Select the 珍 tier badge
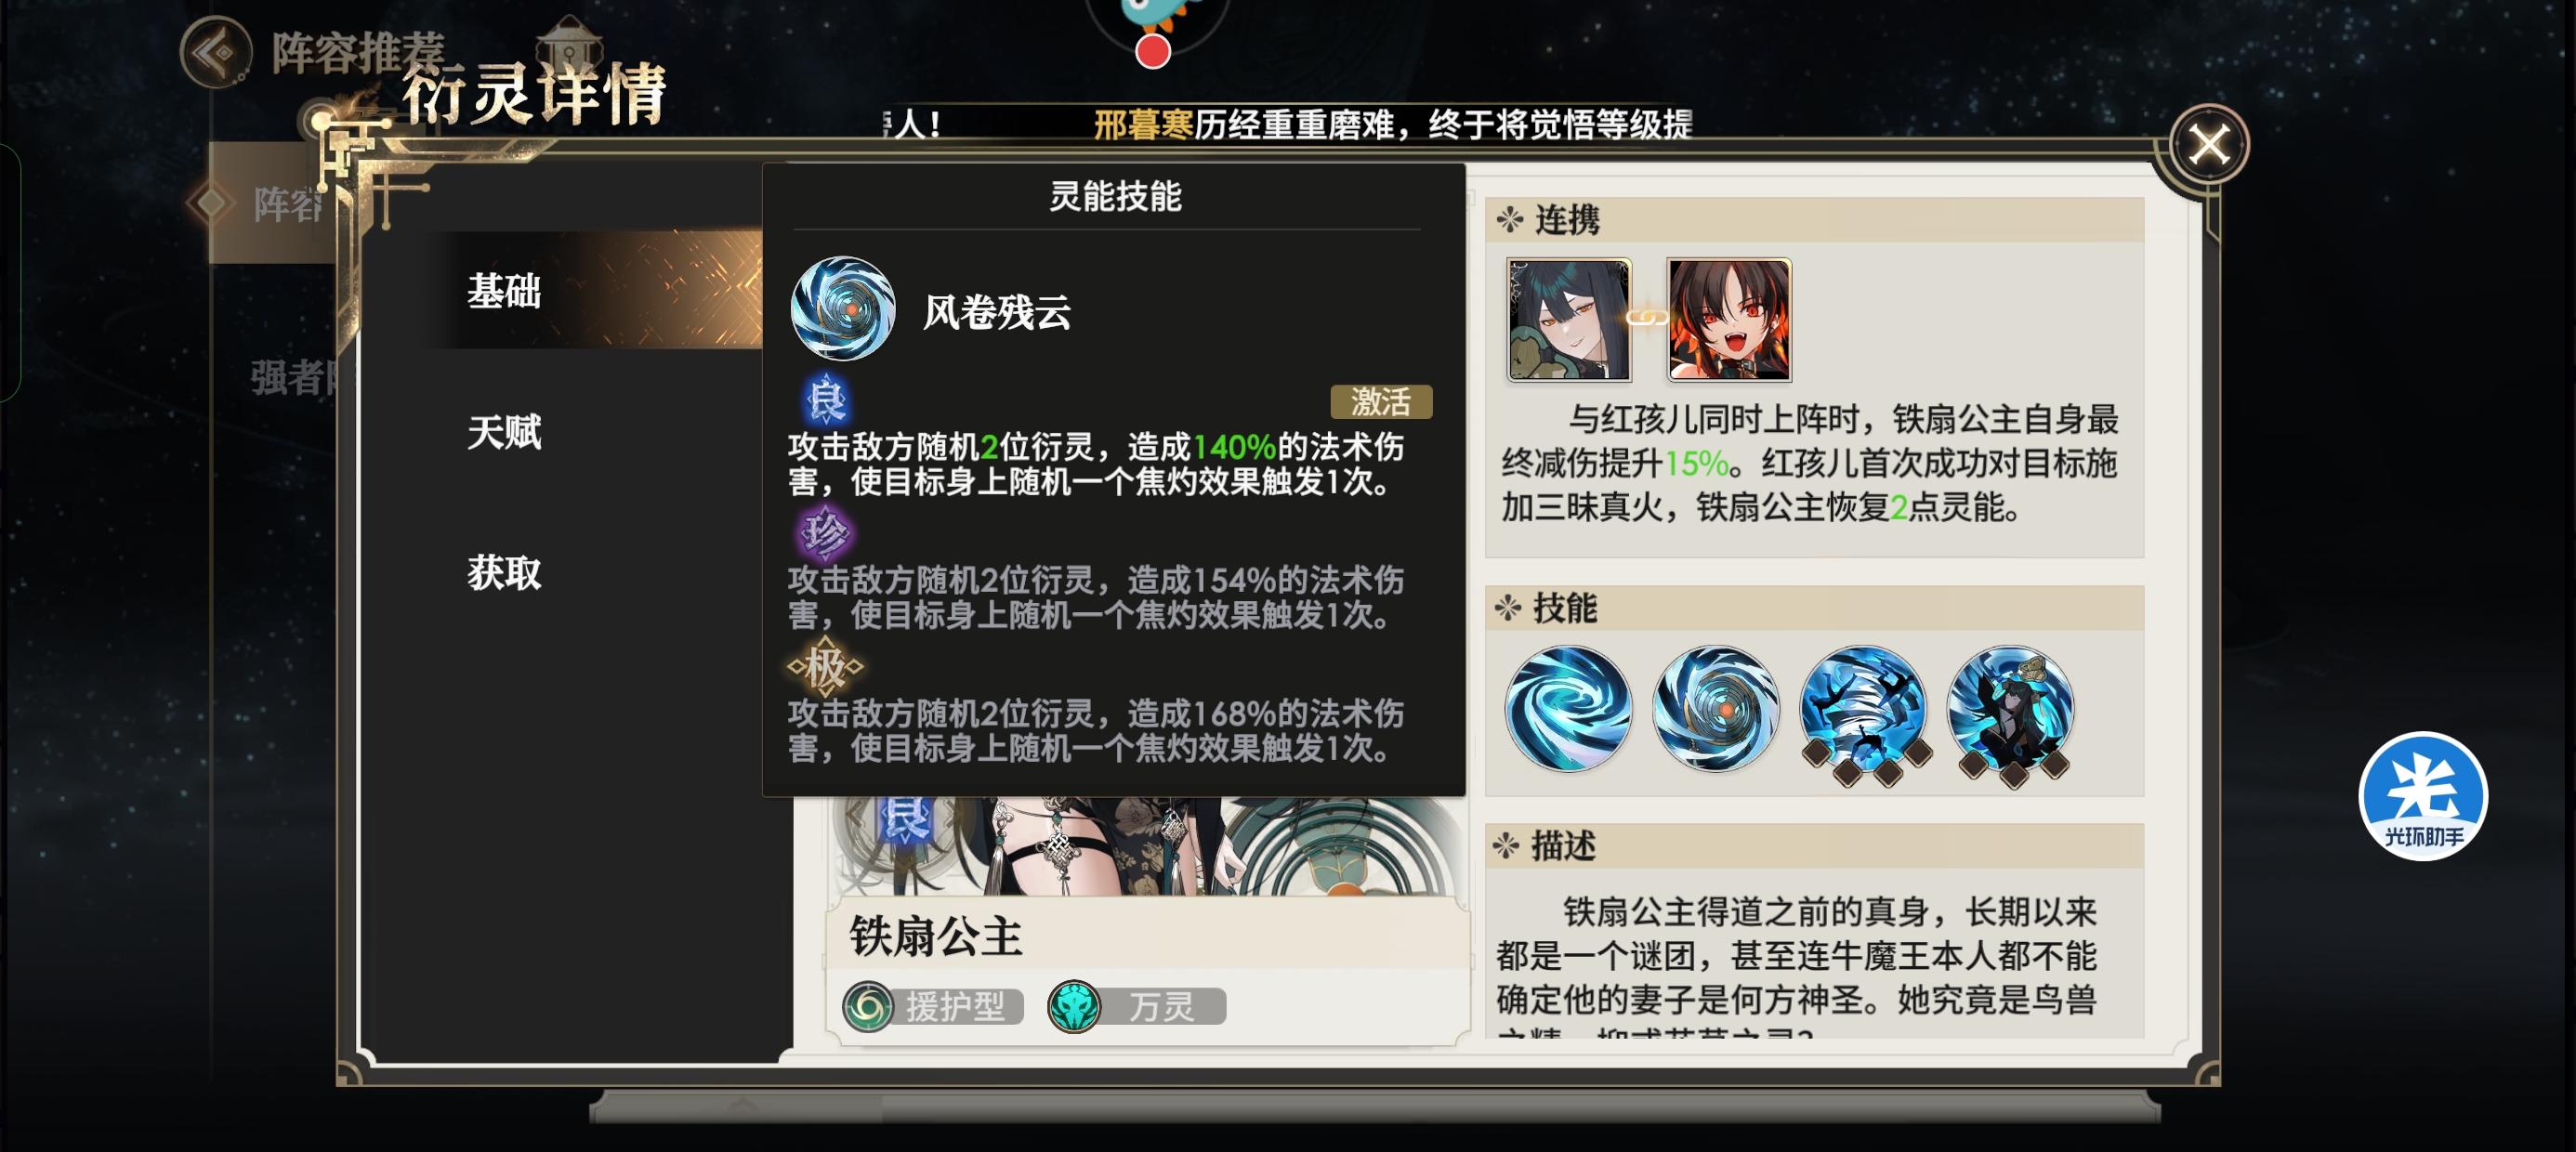2576x1152 pixels. [x=824, y=532]
